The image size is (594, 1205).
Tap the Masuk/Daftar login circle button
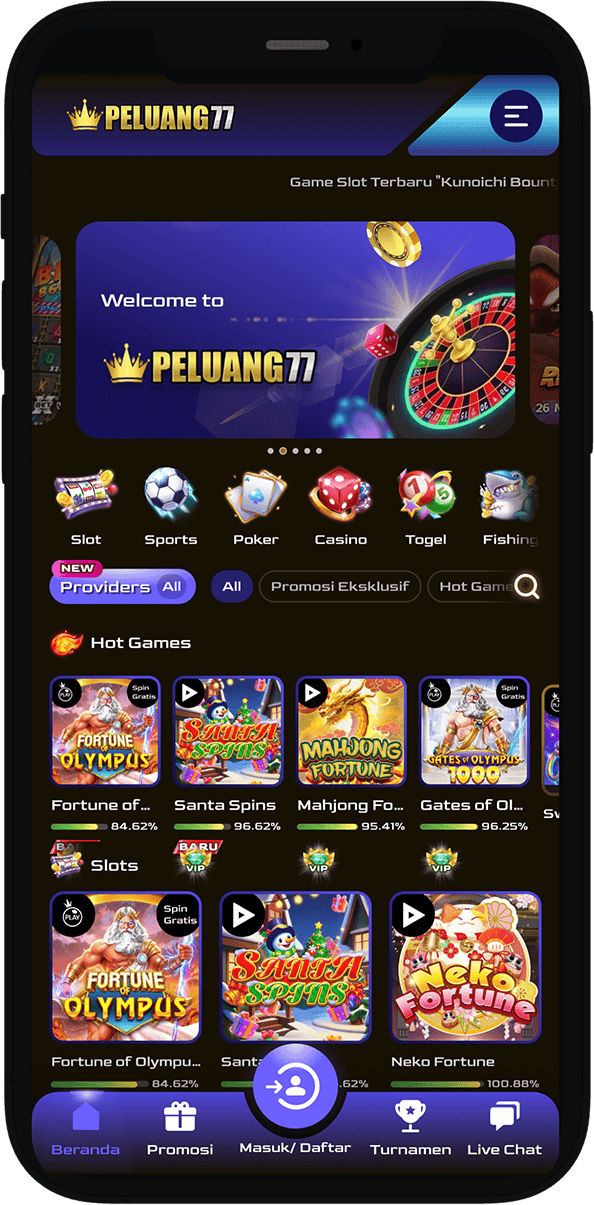[x=295, y=1085]
